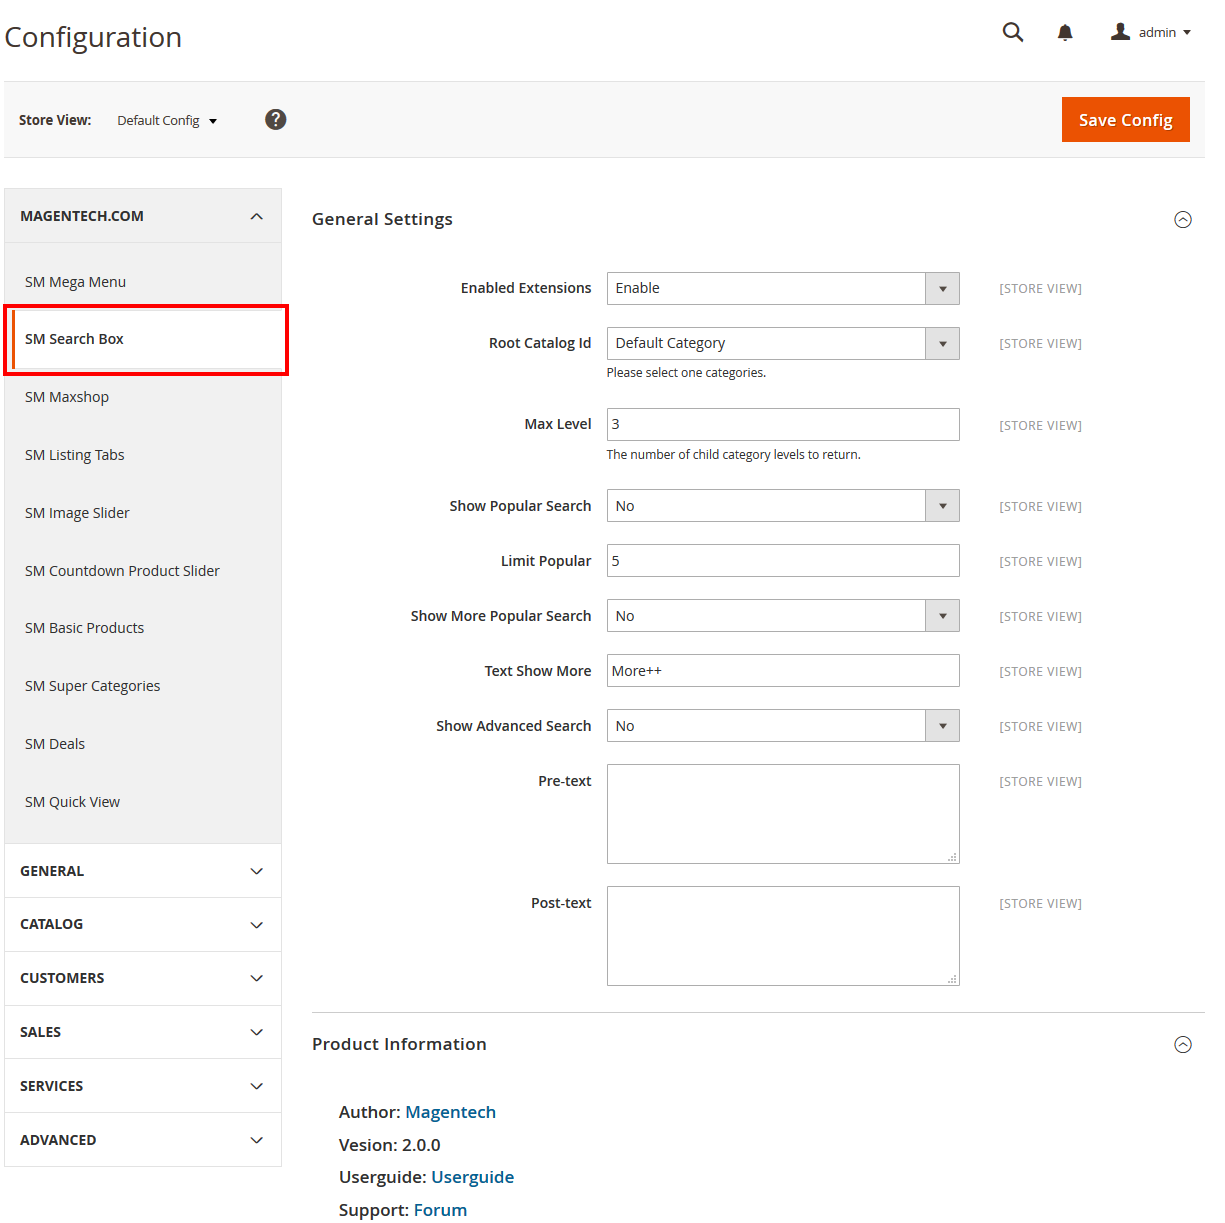Expand the SALES sidebar section
Screen dimensions: 1225x1223
[x=143, y=1032]
